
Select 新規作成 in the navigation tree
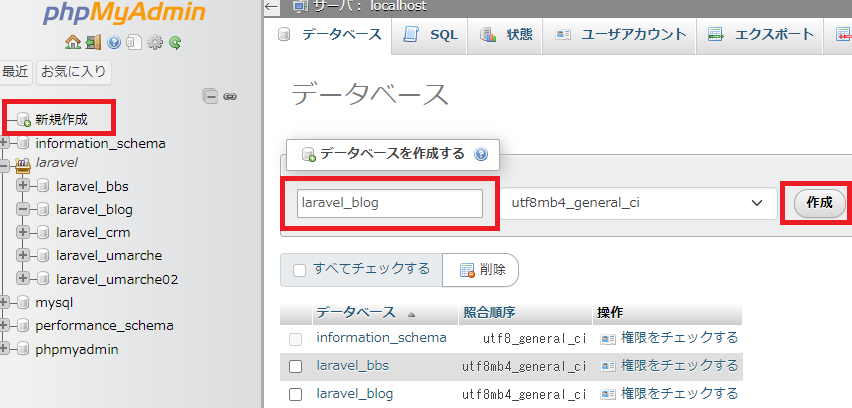coord(61,120)
